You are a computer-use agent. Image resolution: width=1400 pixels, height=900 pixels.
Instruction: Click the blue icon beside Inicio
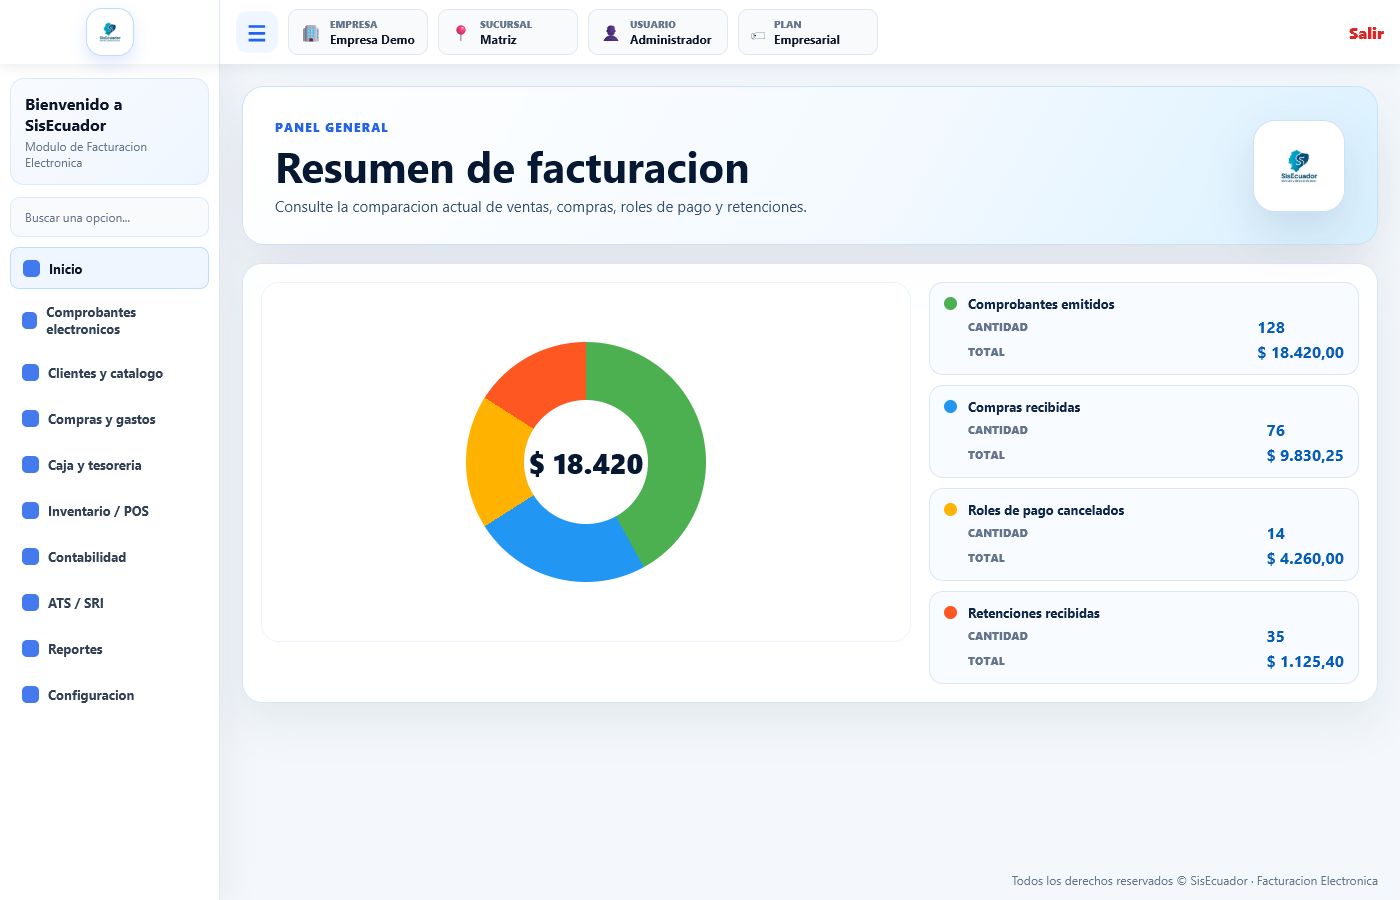click(31, 269)
